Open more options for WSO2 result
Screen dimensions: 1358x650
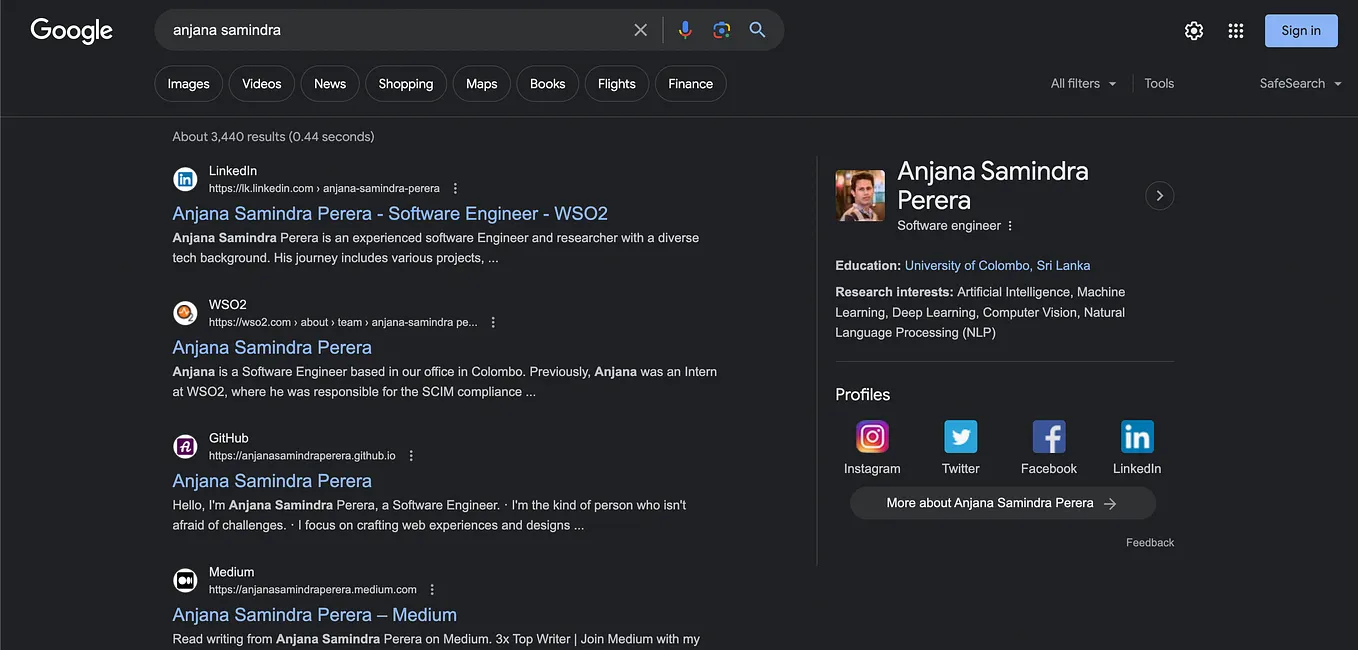(493, 322)
